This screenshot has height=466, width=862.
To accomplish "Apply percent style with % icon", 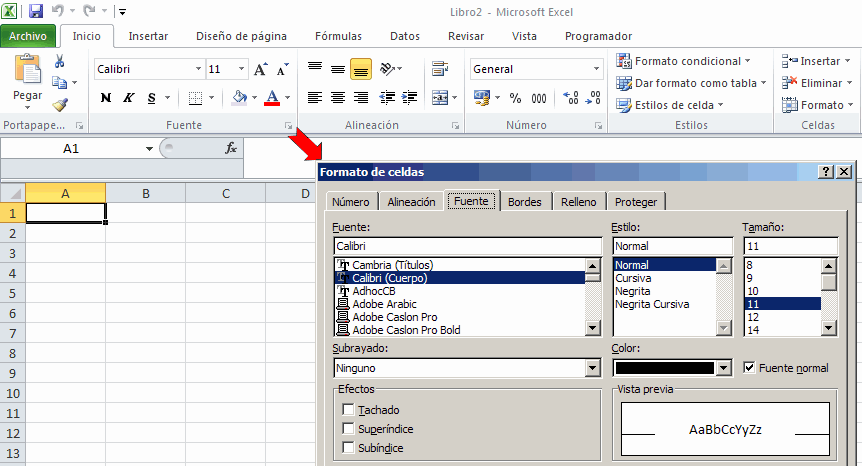I will point(515,98).
